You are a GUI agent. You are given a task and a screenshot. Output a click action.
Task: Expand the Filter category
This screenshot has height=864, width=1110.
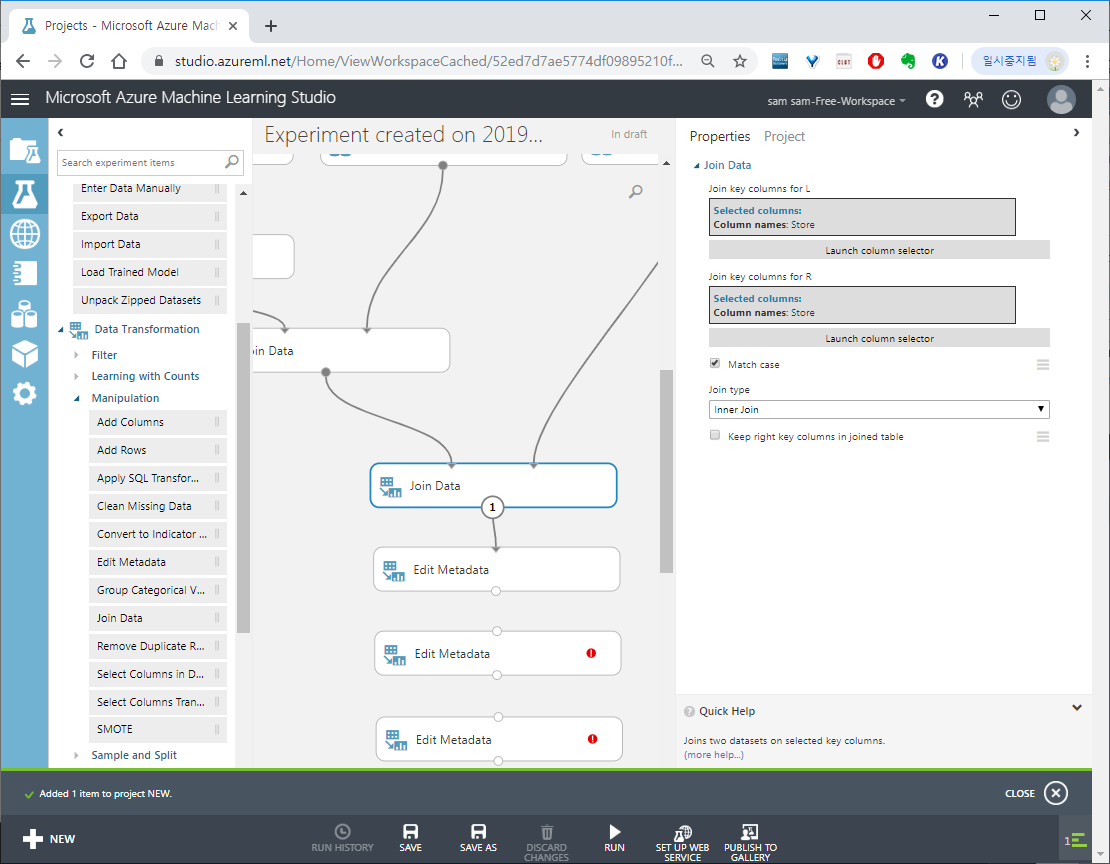click(76, 355)
